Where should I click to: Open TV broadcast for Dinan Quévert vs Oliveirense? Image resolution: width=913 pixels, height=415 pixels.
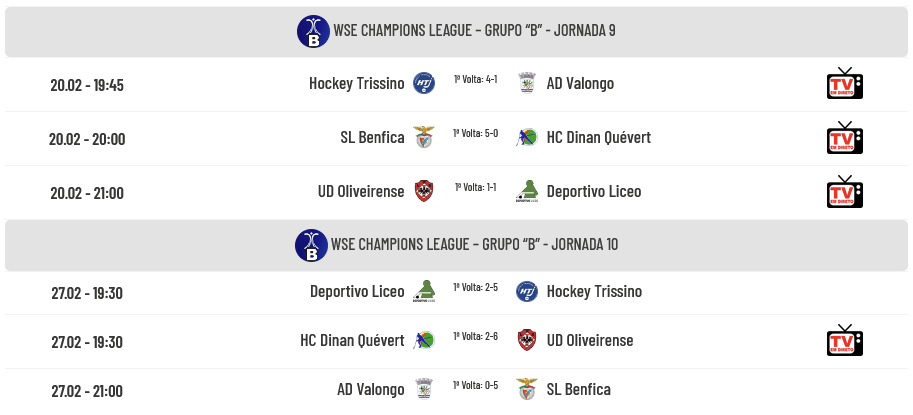tap(844, 341)
